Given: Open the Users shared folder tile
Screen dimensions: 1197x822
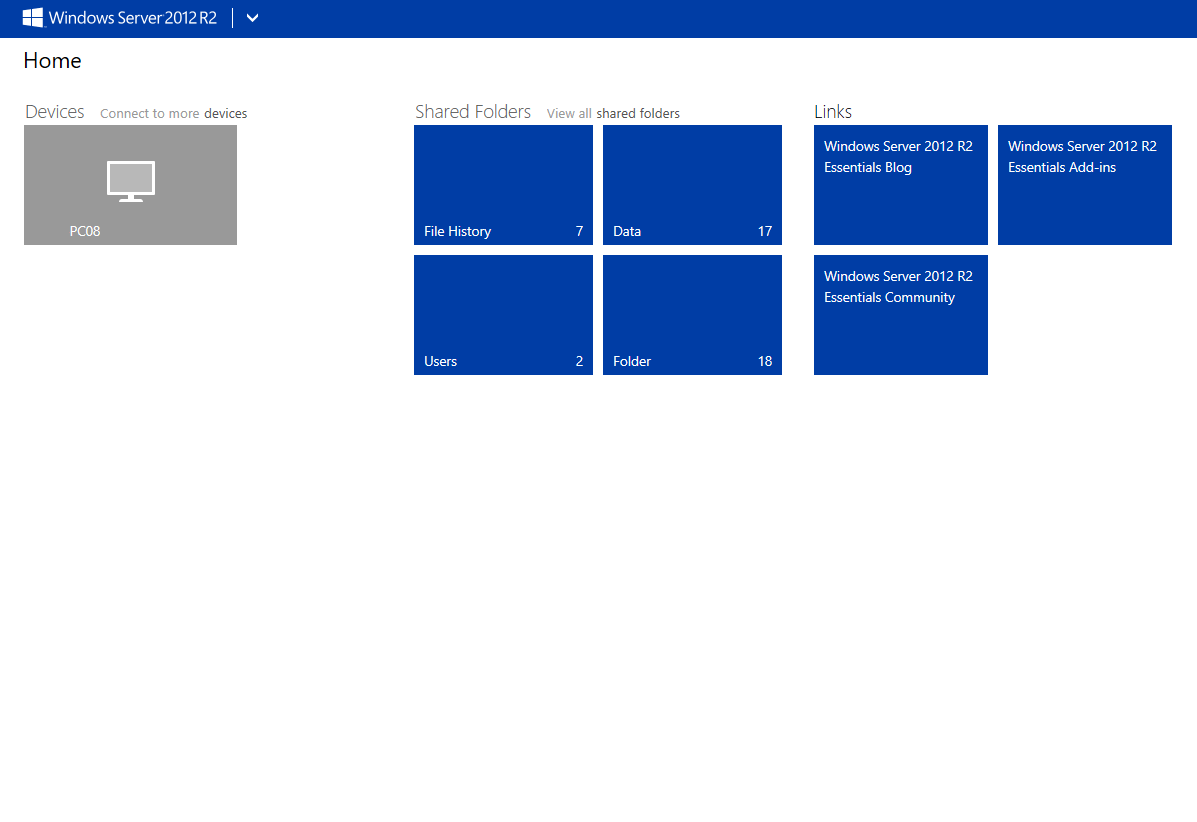Looking at the screenshot, I should (503, 314).
